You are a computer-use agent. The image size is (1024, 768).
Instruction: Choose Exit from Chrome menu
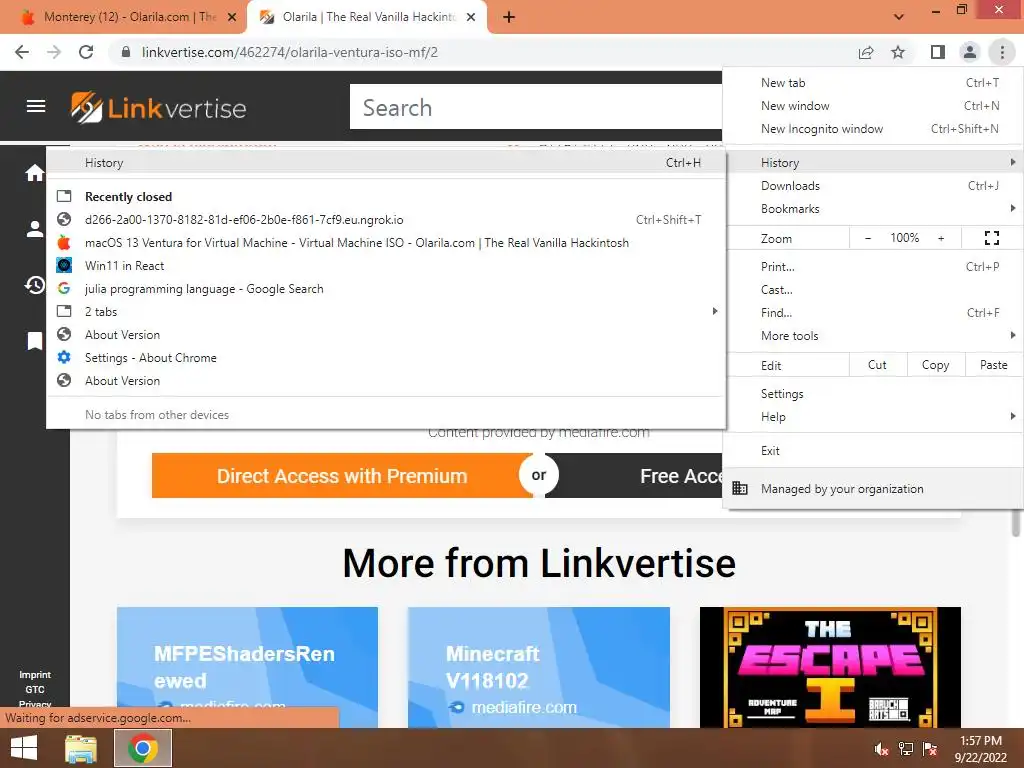tap(873, 451)
